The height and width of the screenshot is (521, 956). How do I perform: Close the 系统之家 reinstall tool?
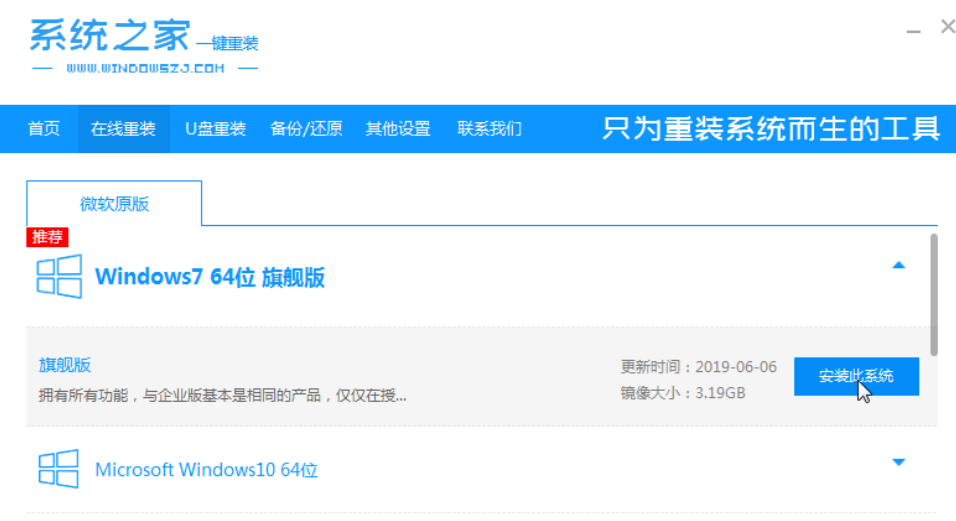pyautogui.click(x=947, y=28)
